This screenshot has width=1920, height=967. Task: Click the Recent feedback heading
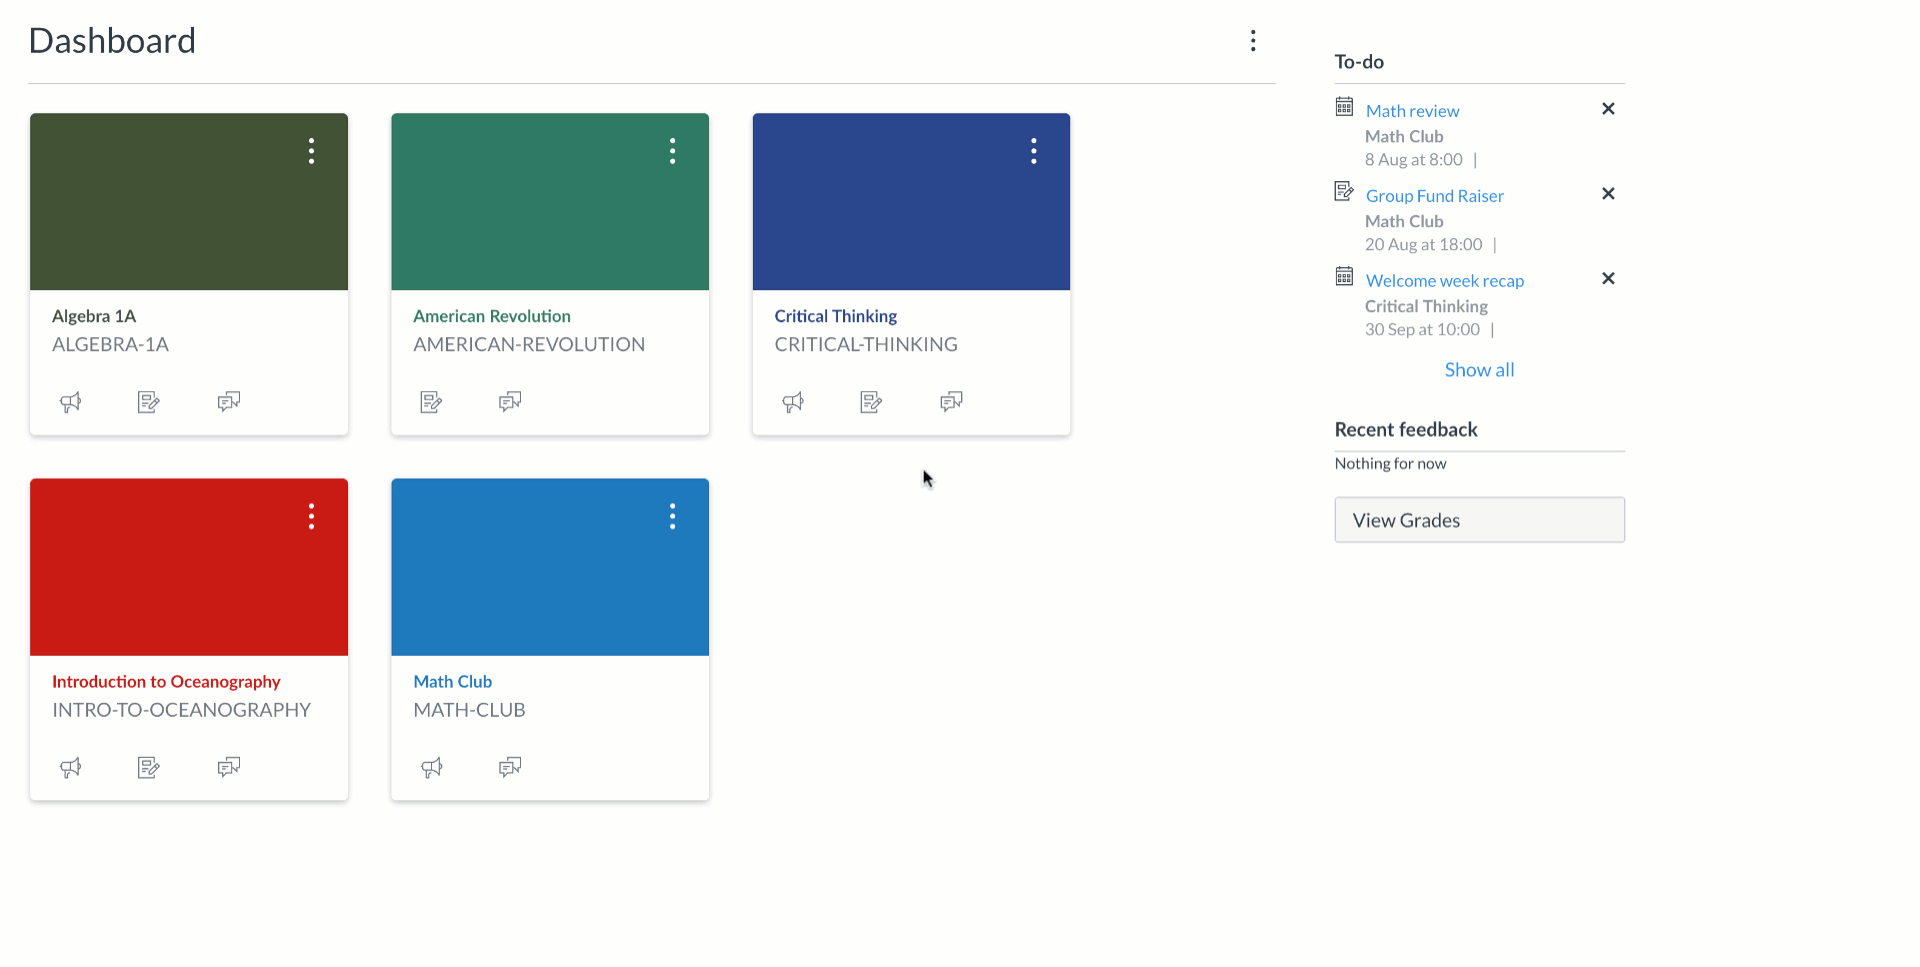(1406, 430)
